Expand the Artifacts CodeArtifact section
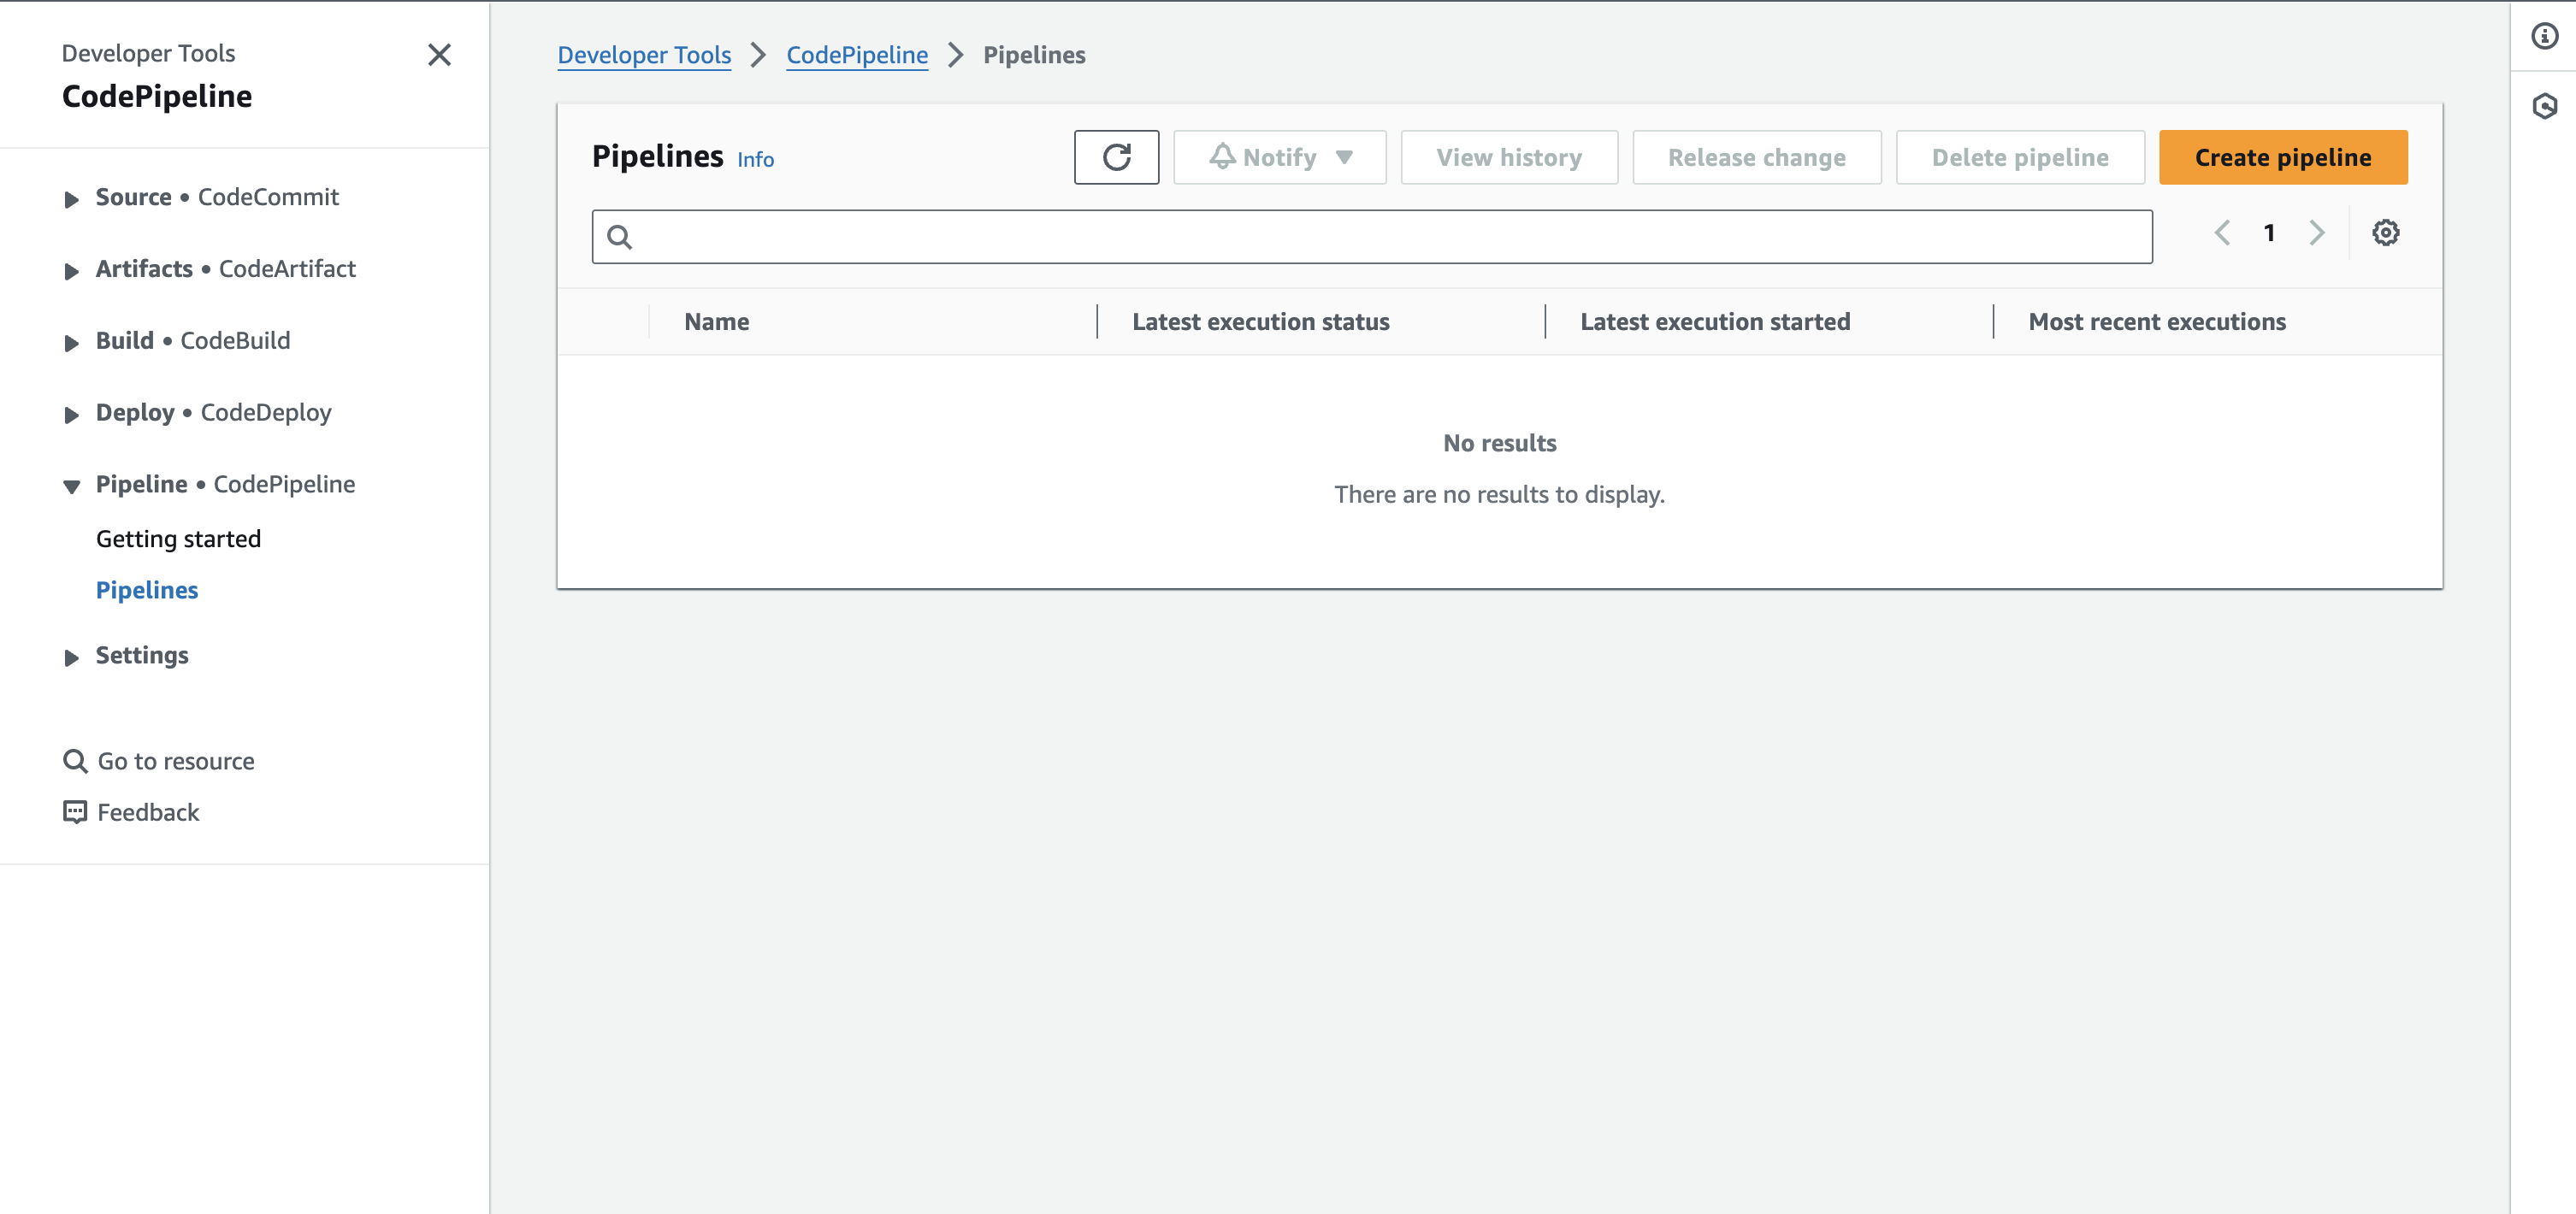The image size is (2576, 1214). [x=71, y=270]
